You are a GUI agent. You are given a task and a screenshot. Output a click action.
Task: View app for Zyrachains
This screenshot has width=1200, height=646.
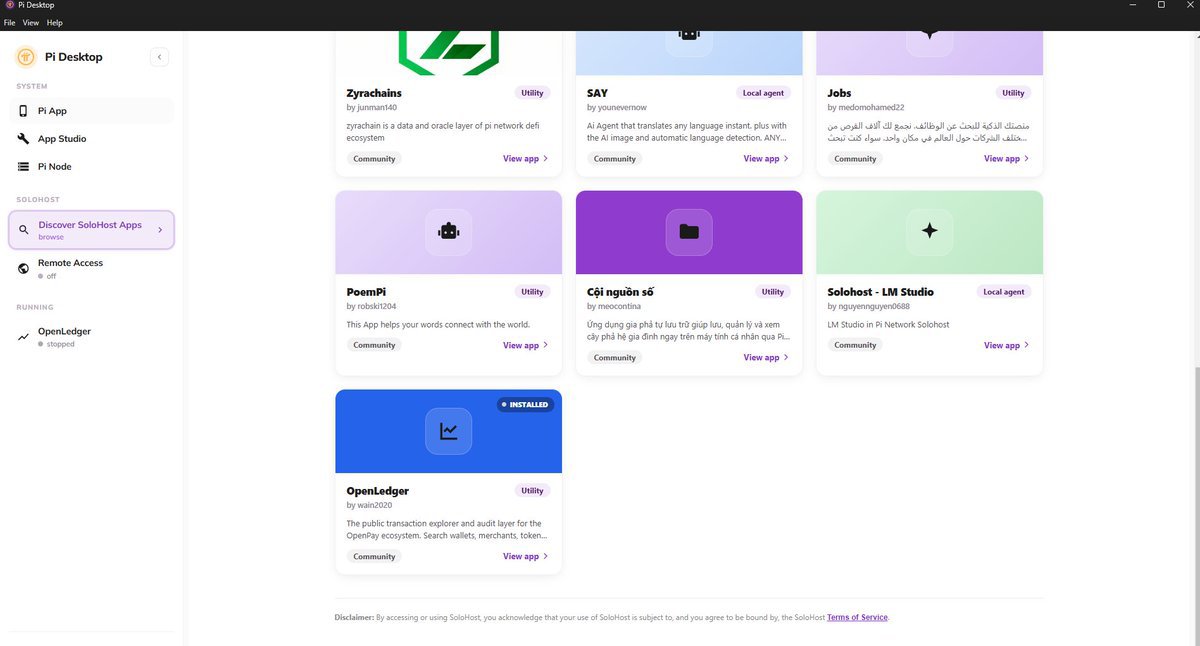coord(525,159)
